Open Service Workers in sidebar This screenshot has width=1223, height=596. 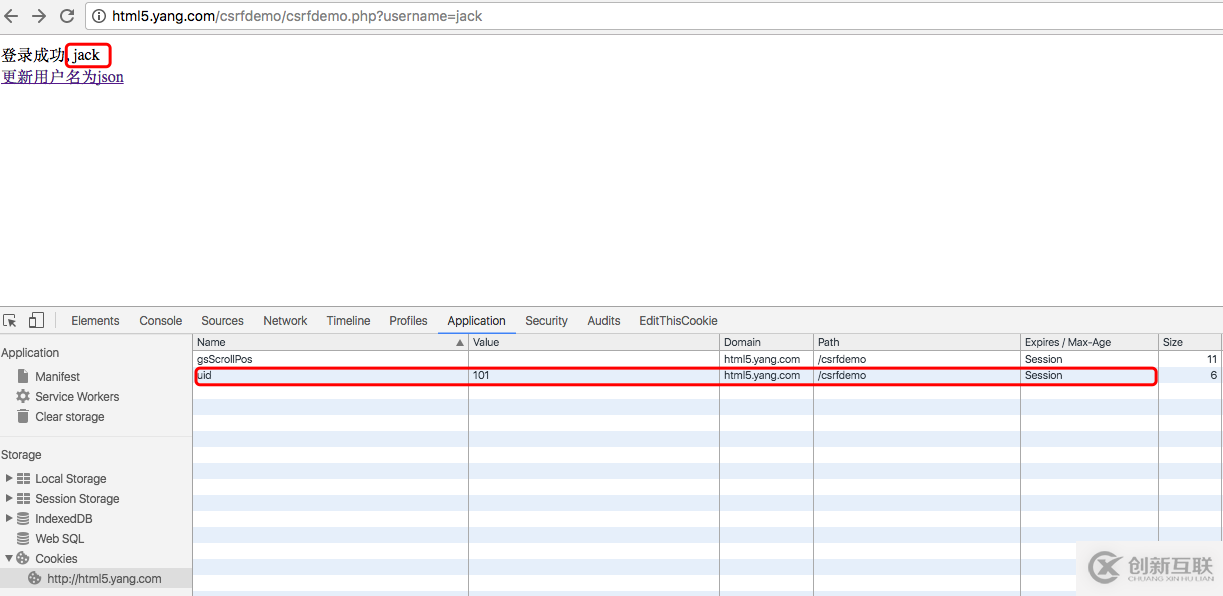click(x=76, y=397)
